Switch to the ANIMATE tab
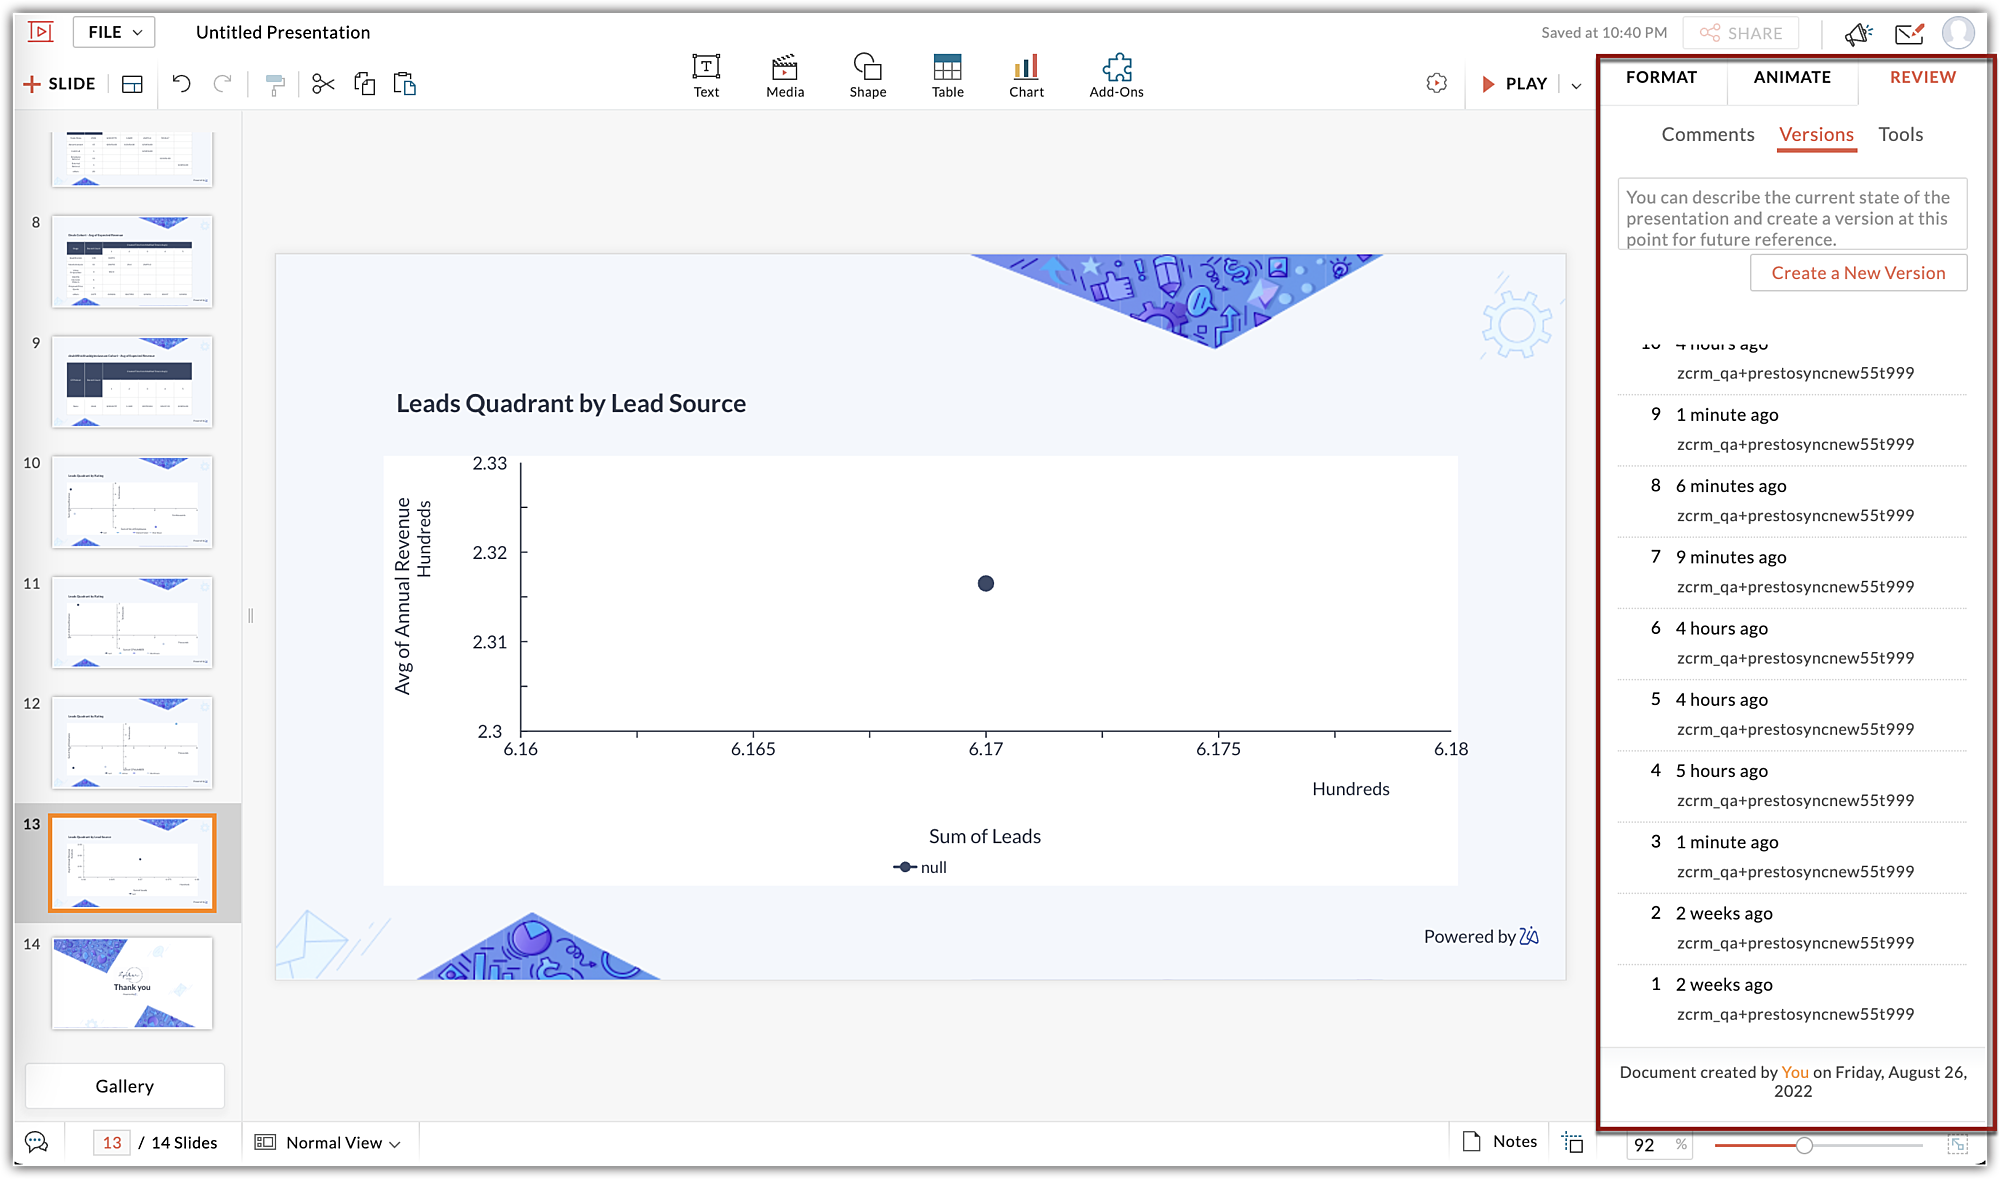This screenshot has width=2000, height=1179. pos(1792,77)
